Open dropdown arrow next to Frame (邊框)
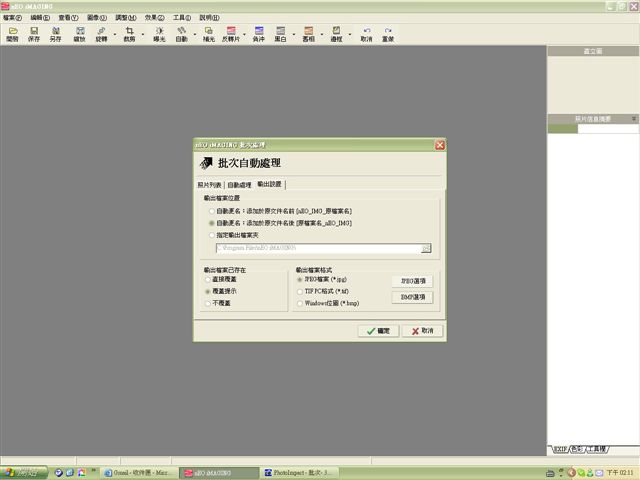This screenshot has width=640, height=480. point(350,34)
